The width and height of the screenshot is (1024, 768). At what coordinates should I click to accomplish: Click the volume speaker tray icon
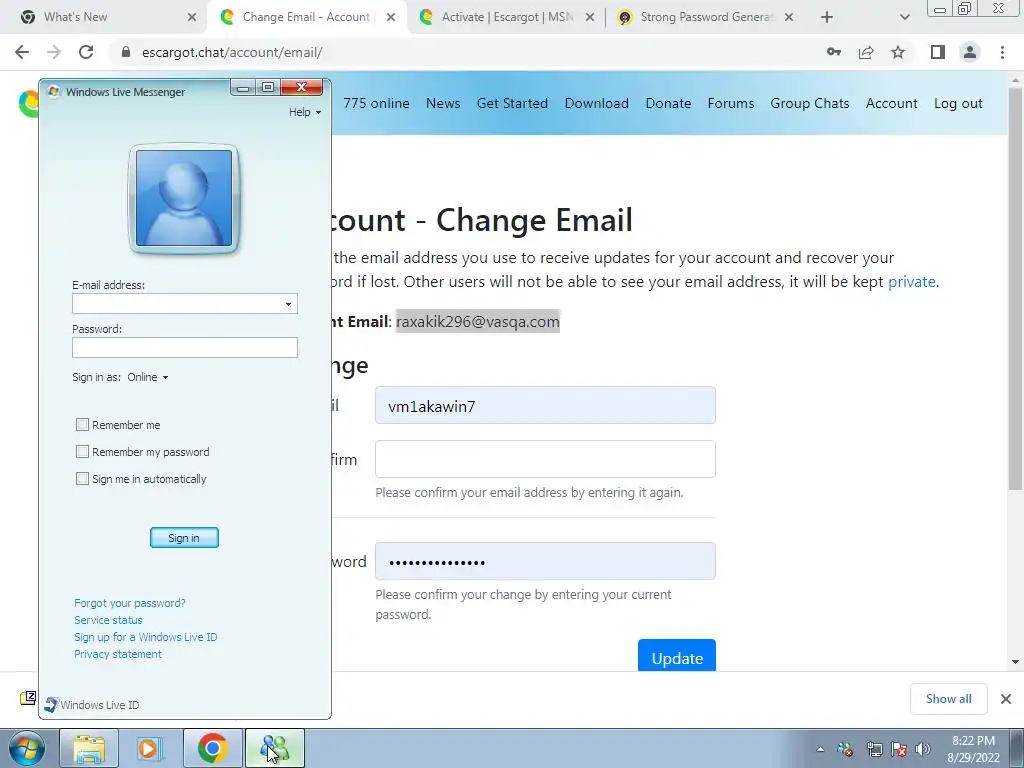pyautogui.click(x=923, y=749)
